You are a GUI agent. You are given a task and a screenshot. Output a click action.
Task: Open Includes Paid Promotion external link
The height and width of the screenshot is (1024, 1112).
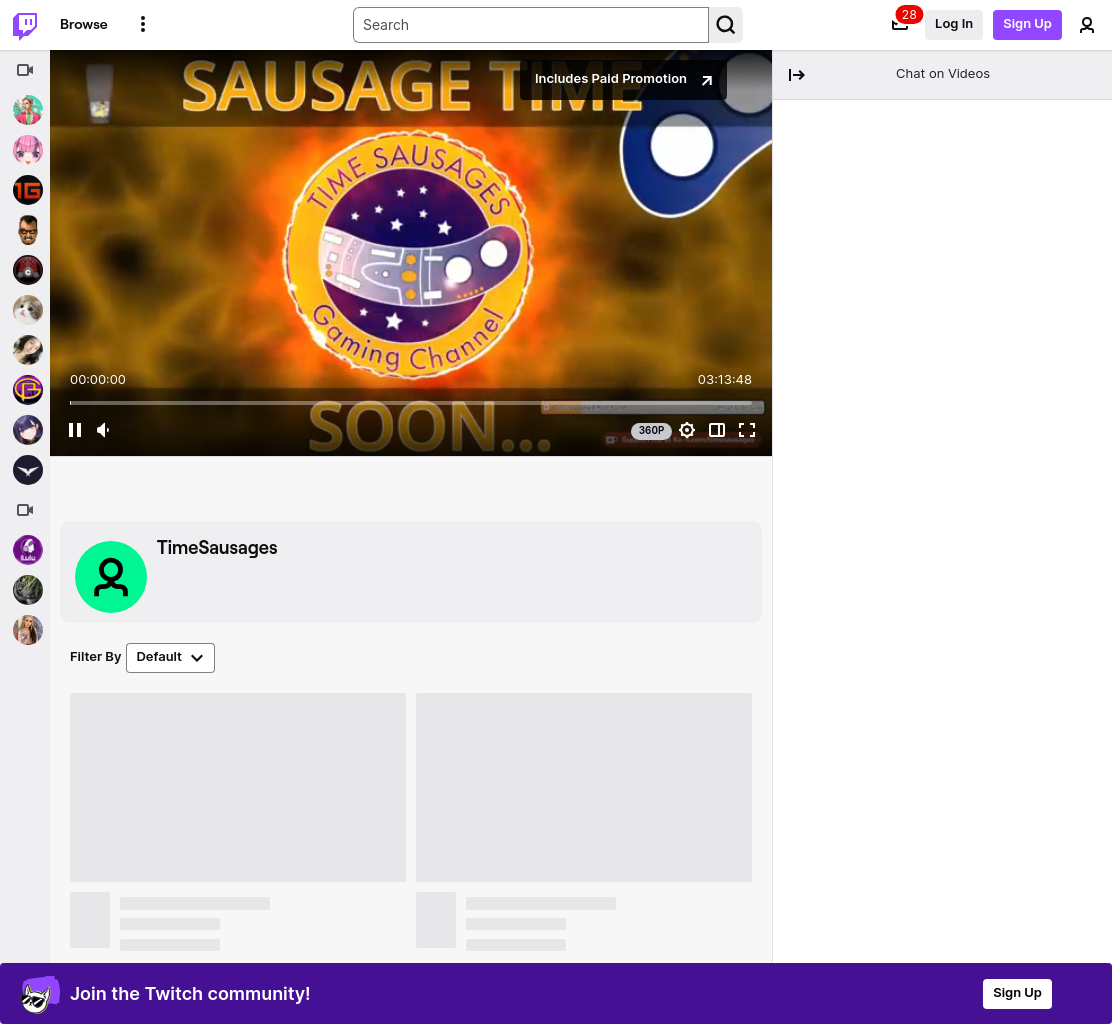click(623, 79)
